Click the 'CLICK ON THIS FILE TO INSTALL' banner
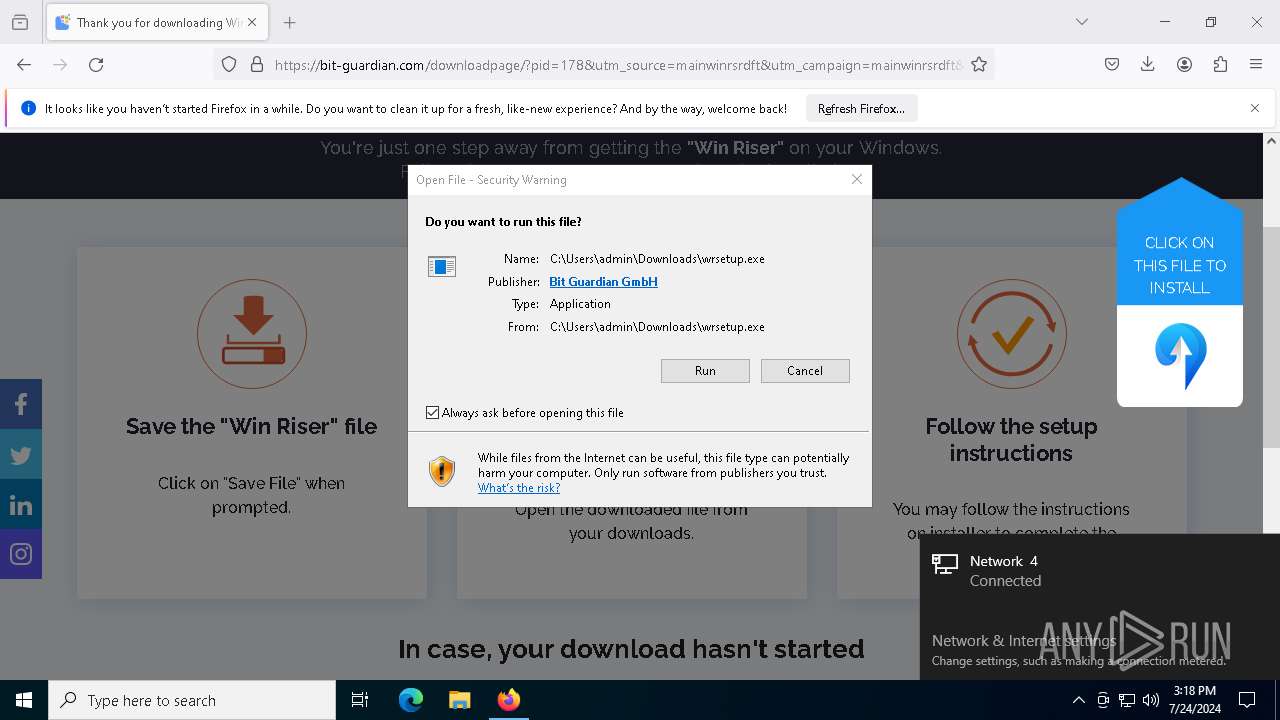1280x720 pixels. pyautogui.click(x=1180, y=265)
